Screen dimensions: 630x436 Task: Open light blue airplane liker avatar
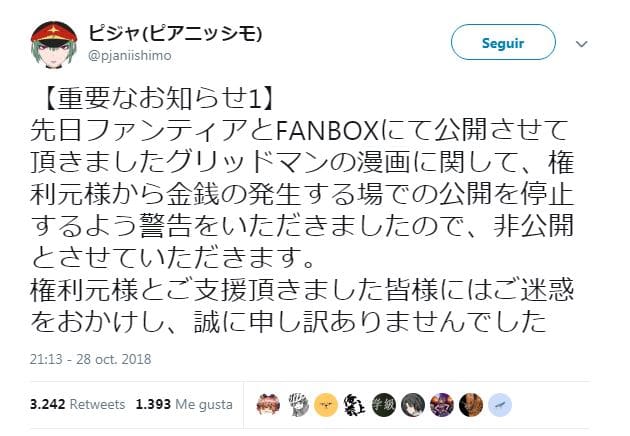point(499,405)
